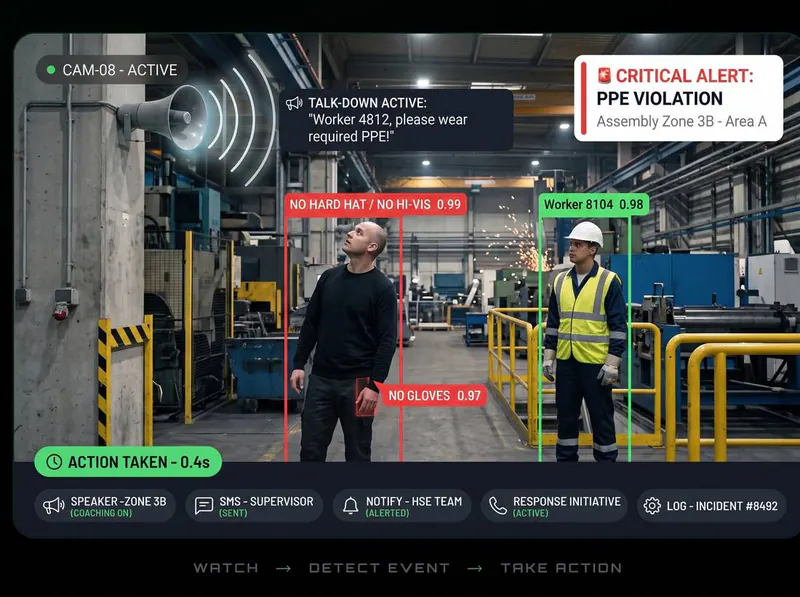Click the WATCH step label

(x=226, y=568)
